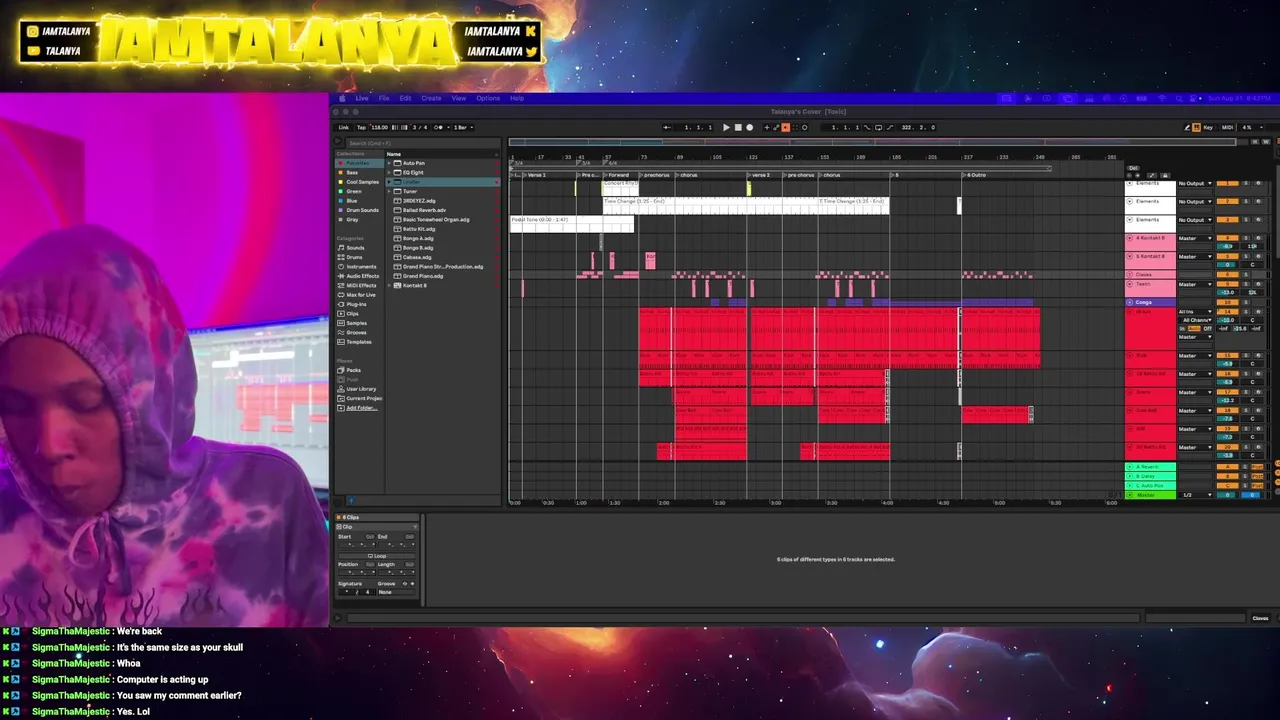Open the User Library place
Screen dimensions: 1280x720
tap(361, 389)
